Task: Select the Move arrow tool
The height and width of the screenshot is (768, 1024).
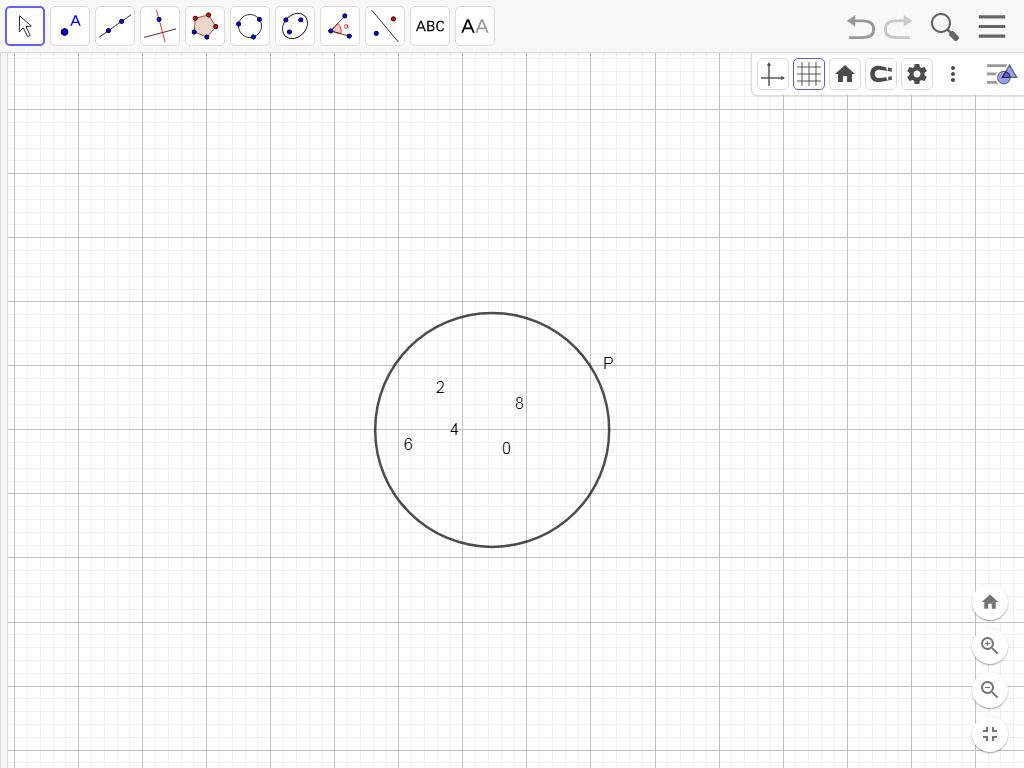Action: (25, 26)
